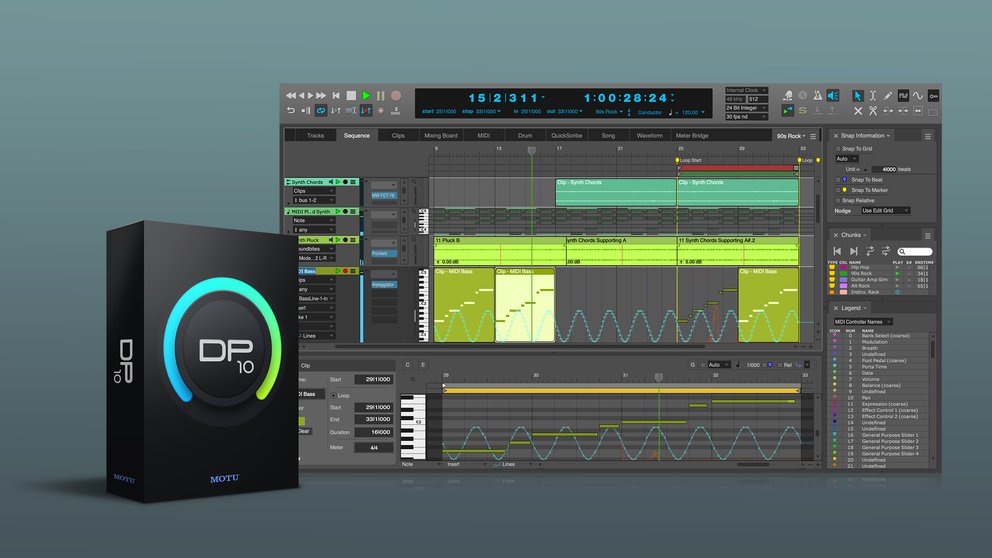Viewport: 992px width, 558px height.
Task: Open the 30 fps nd frame rate dropdown
Action: 747,117
